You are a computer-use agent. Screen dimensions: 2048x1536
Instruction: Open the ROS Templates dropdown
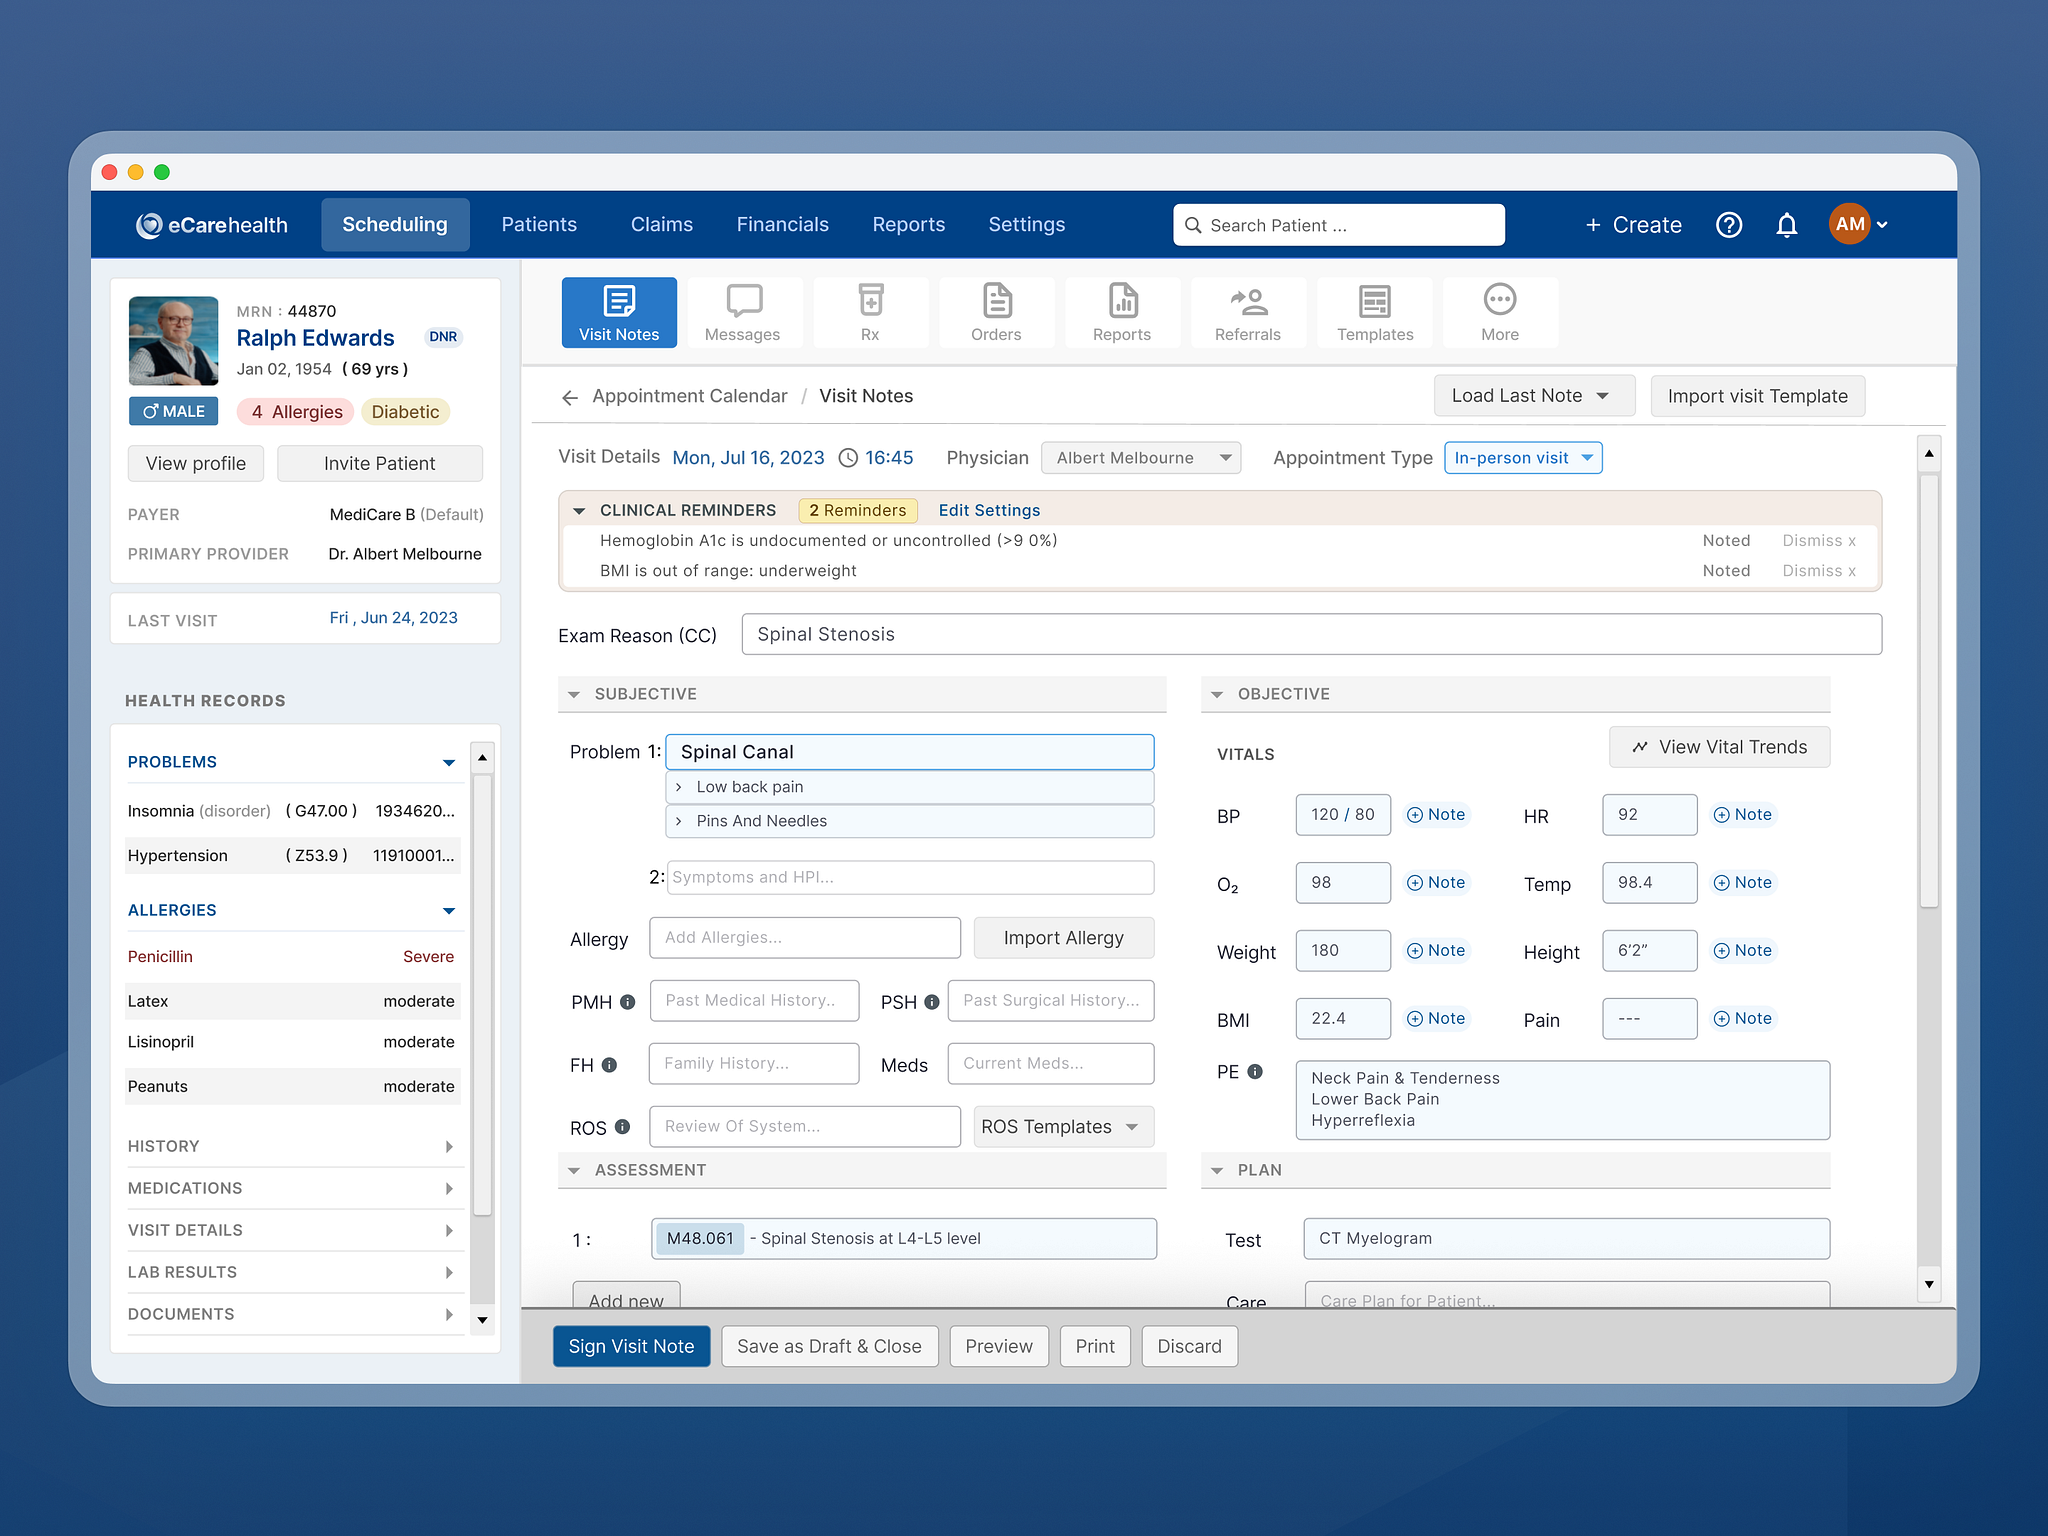(x=1062, y=1126)
